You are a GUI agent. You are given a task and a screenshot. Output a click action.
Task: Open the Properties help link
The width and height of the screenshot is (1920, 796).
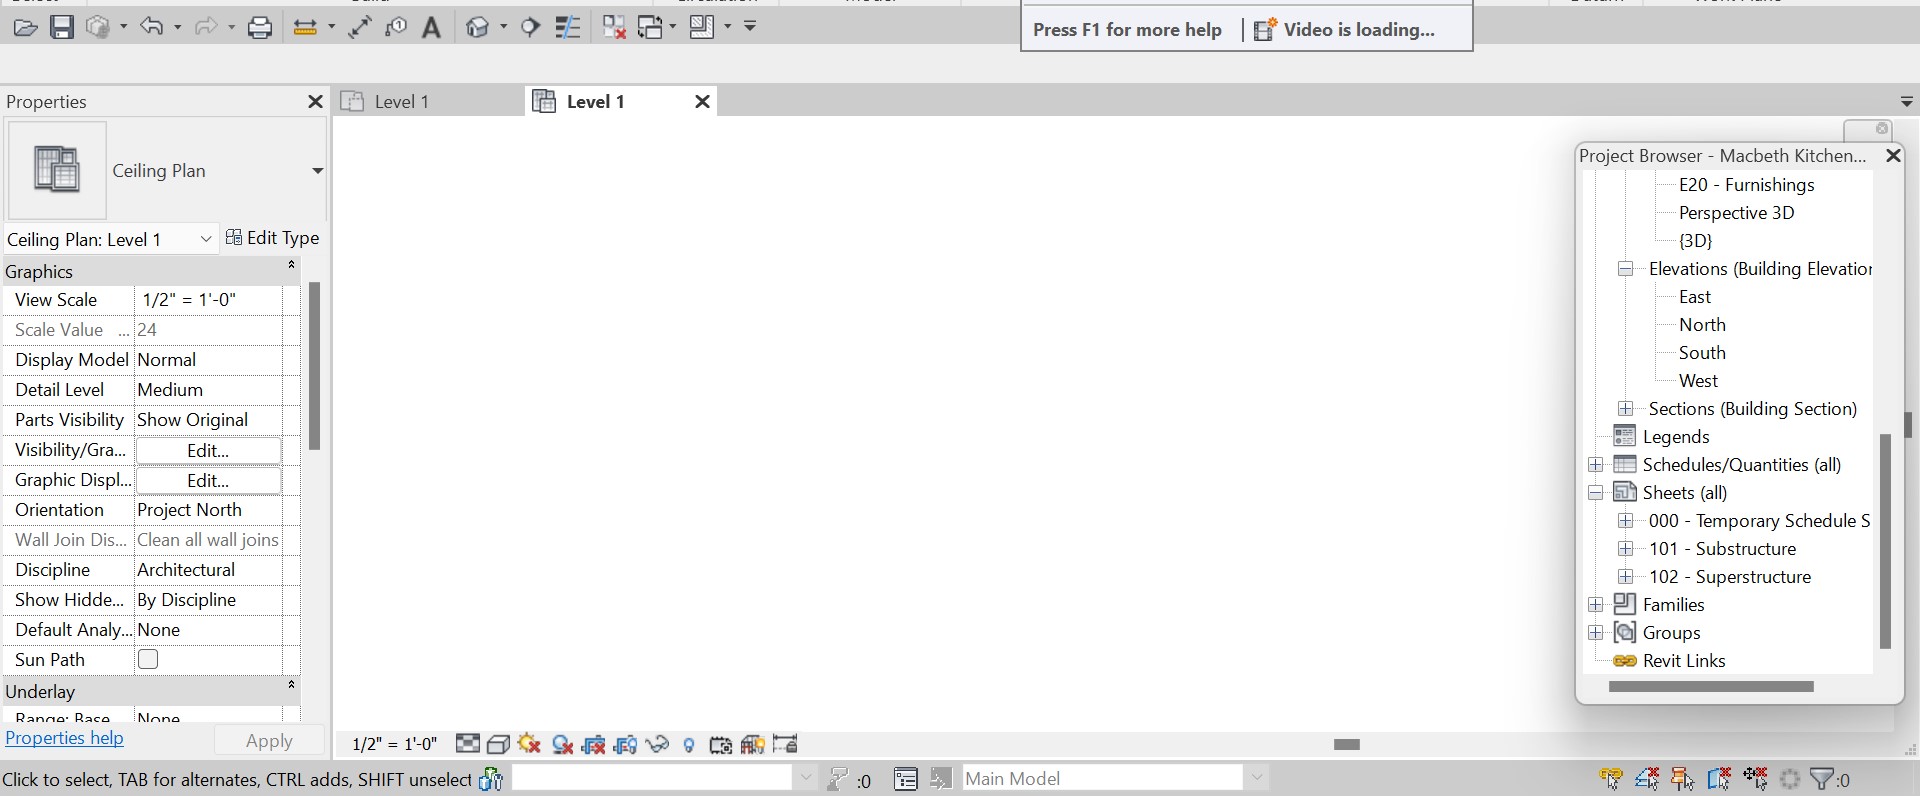(x=65, y=738)
